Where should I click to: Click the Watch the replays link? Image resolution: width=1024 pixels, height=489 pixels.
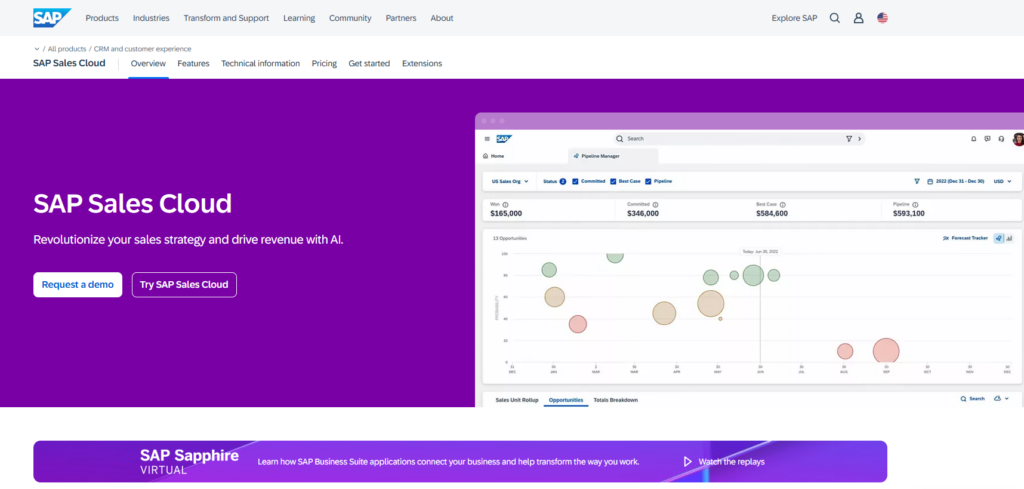tap(731, 462)
